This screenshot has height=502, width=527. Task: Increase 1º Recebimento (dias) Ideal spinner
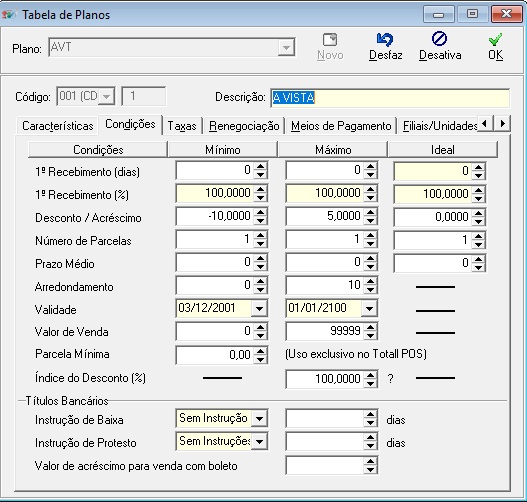coord(478,167)
